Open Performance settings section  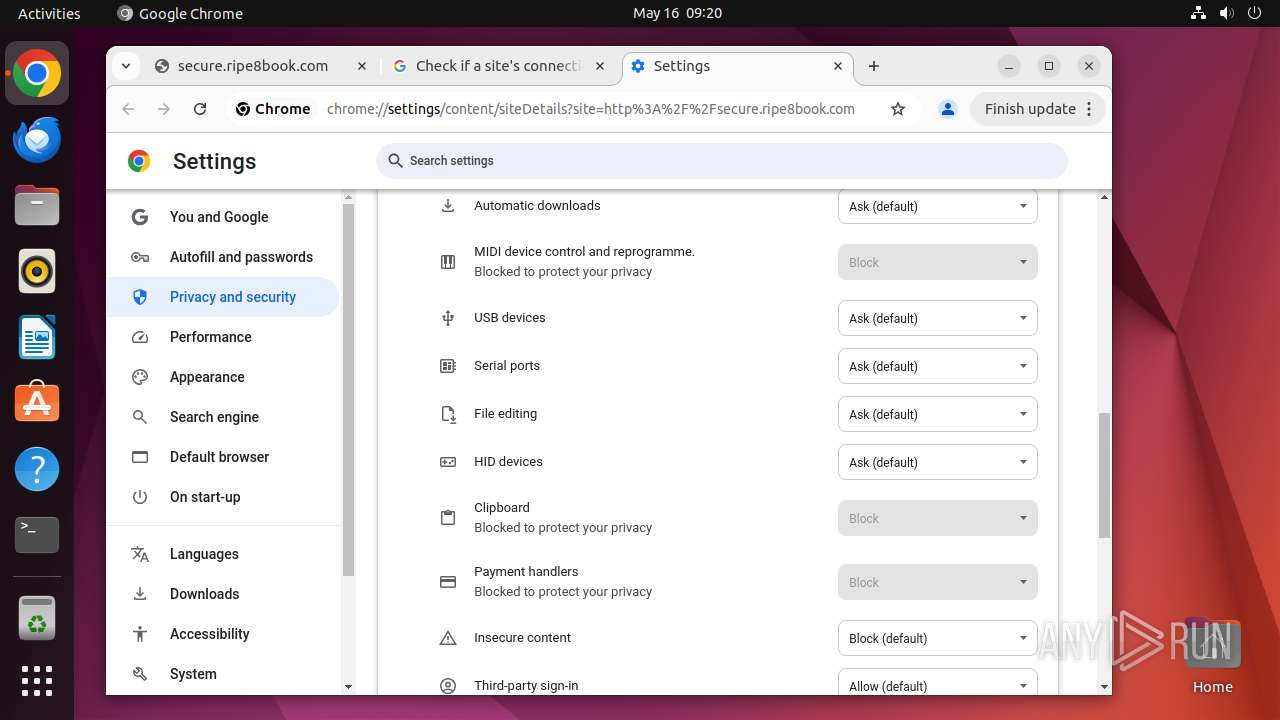coord(224,337)
